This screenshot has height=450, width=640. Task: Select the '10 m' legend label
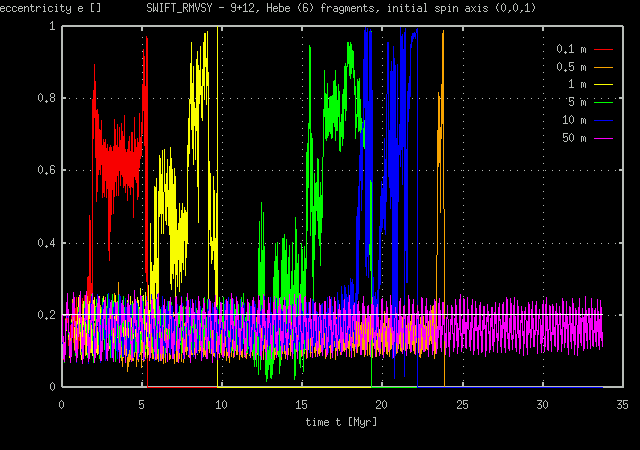[574, 120]
